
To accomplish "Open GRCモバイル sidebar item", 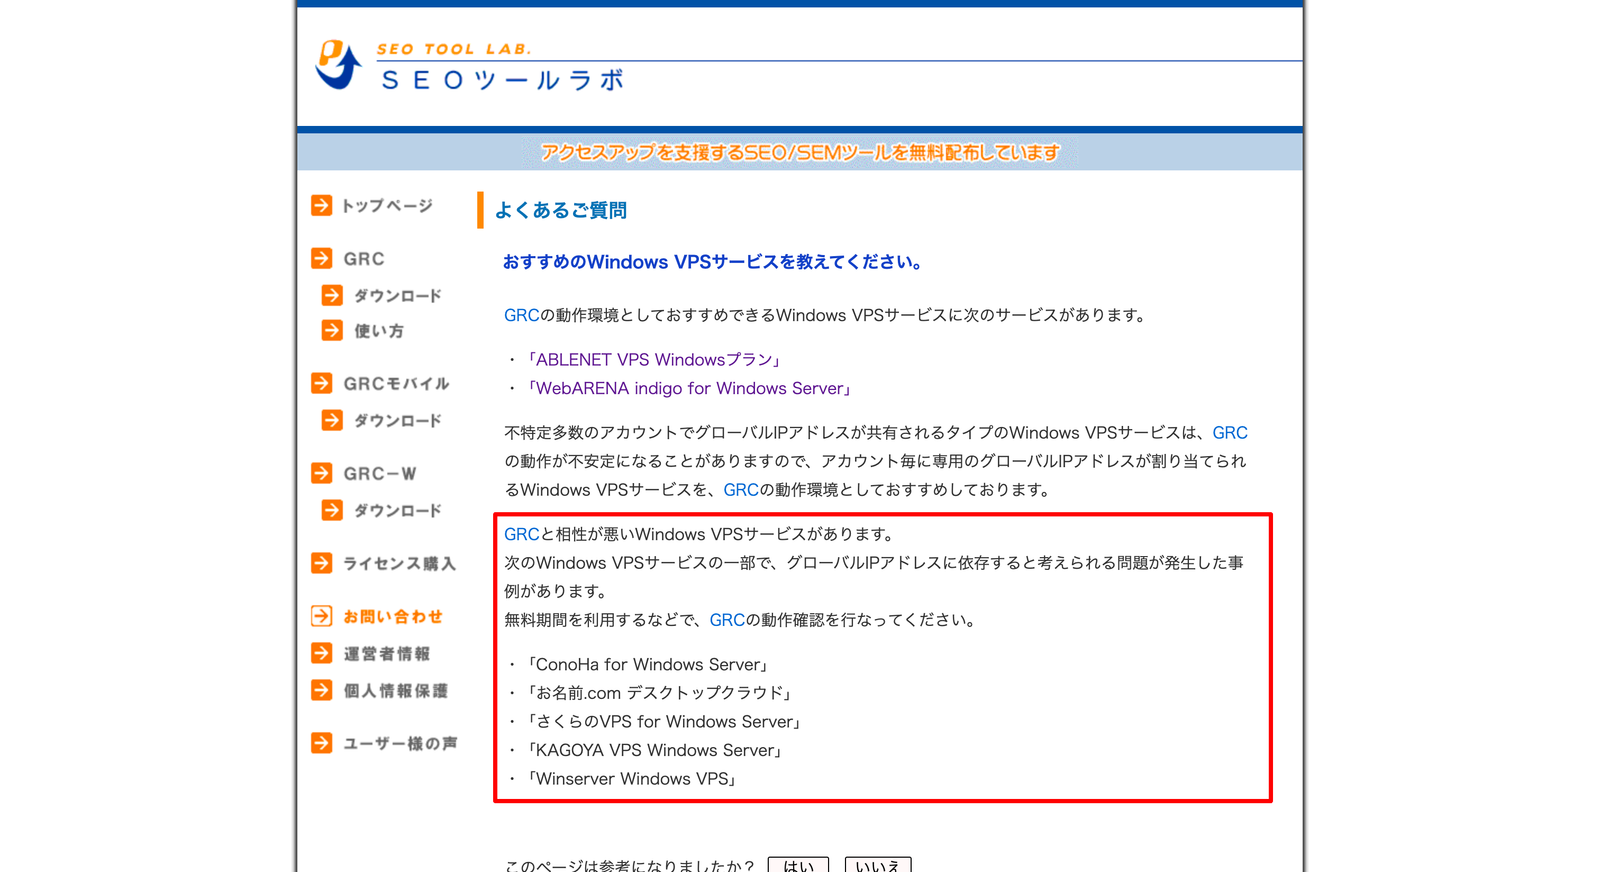I will (x=396, y=384).
